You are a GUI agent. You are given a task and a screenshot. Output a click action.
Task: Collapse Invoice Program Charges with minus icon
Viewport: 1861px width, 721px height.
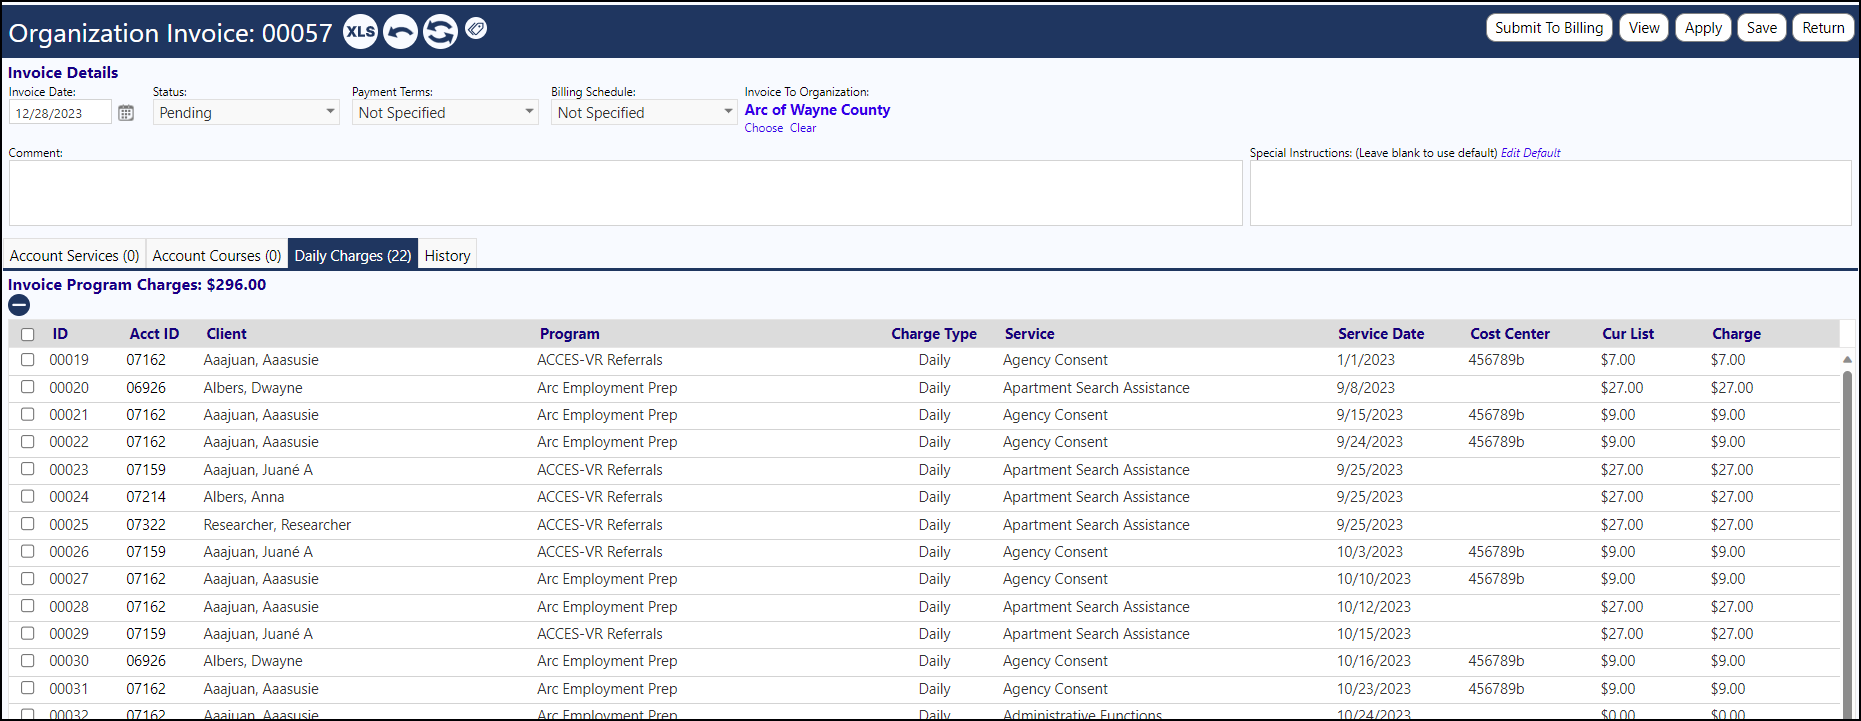point(19,306)
